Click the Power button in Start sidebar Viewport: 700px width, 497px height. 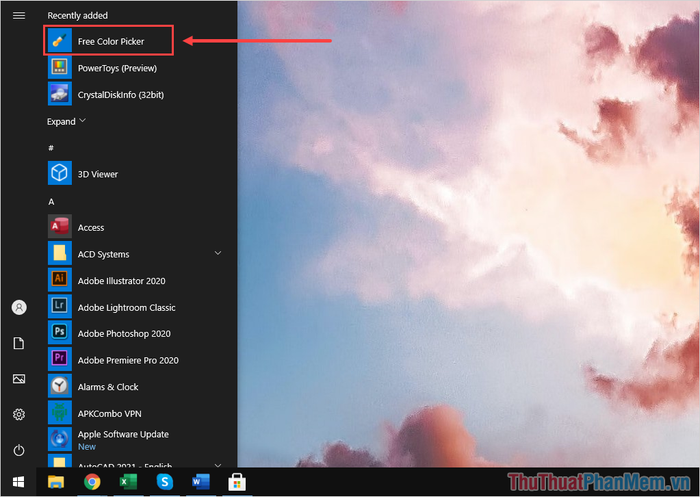19,450
